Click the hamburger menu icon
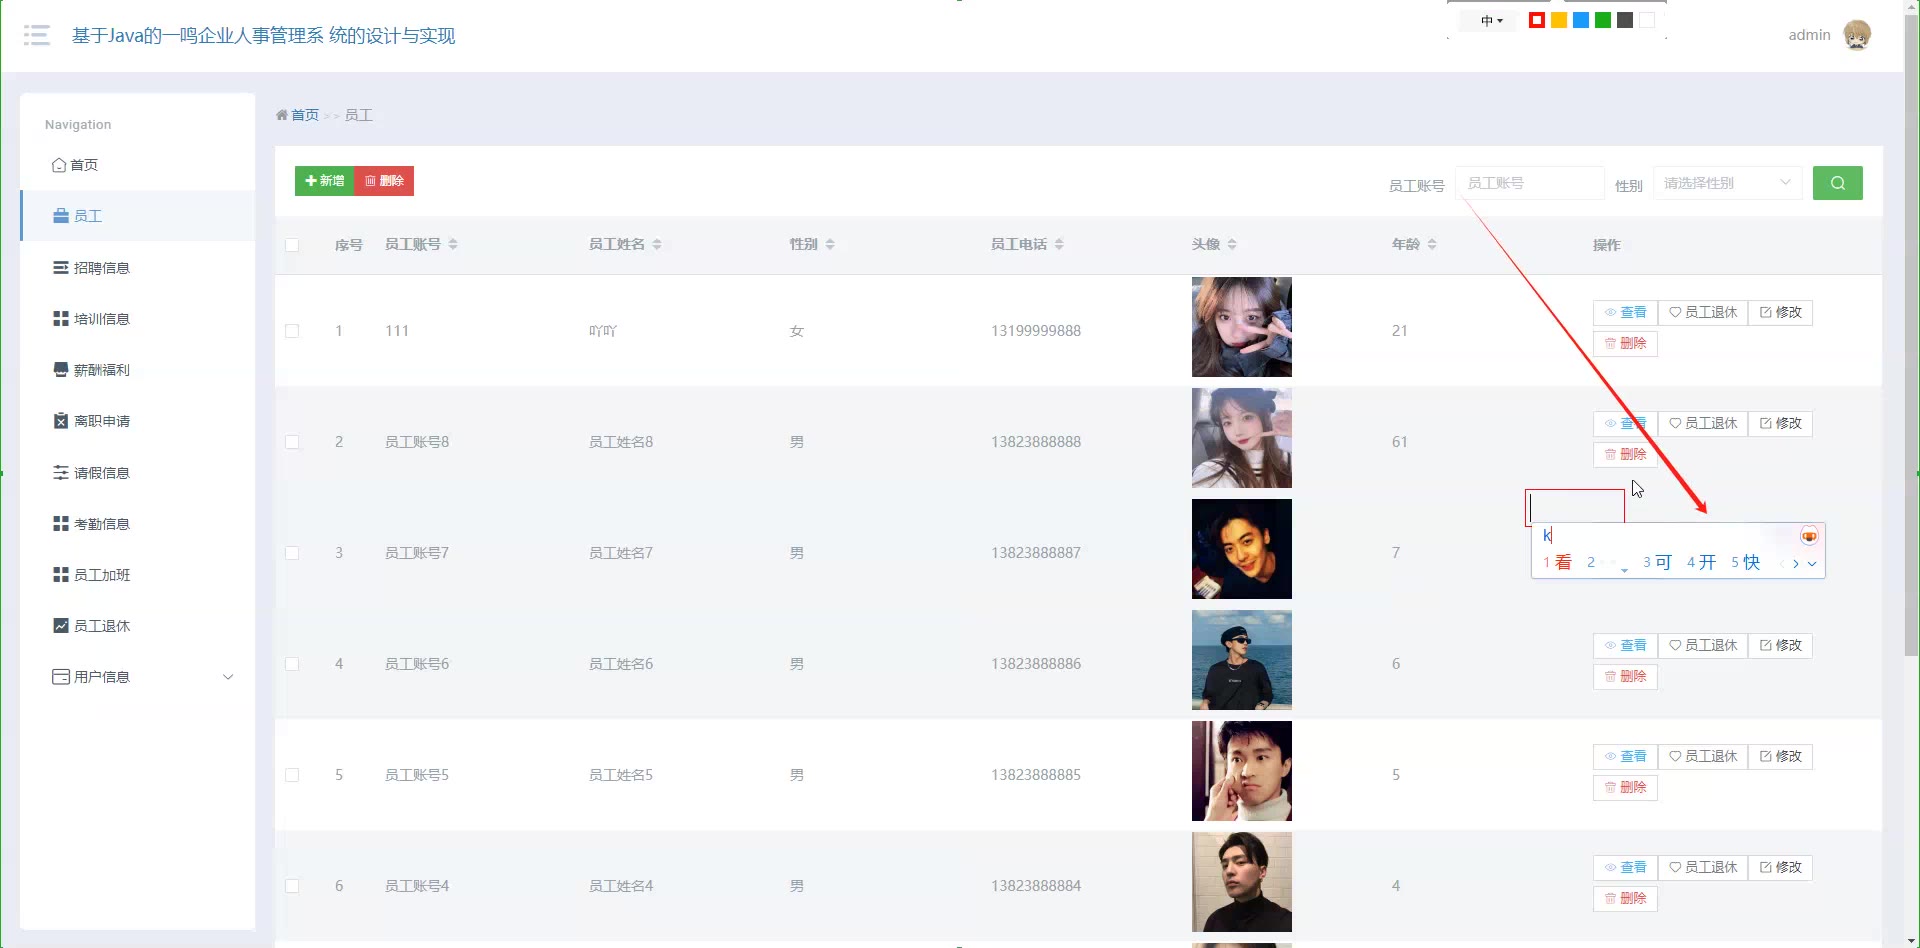The image size is (1920, 948). [37, 36]
